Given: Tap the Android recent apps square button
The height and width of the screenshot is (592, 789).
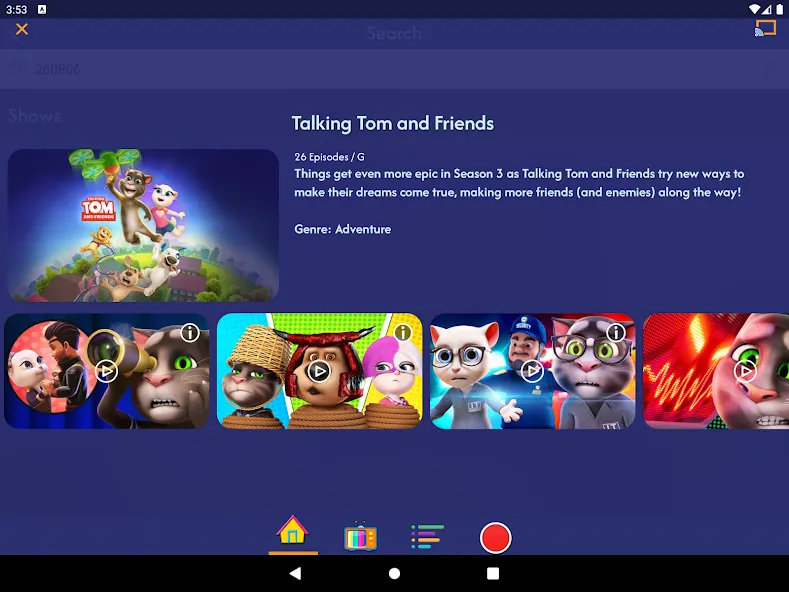Looking at the screenshot, I should pyautogui.click(x=493, y=573).
